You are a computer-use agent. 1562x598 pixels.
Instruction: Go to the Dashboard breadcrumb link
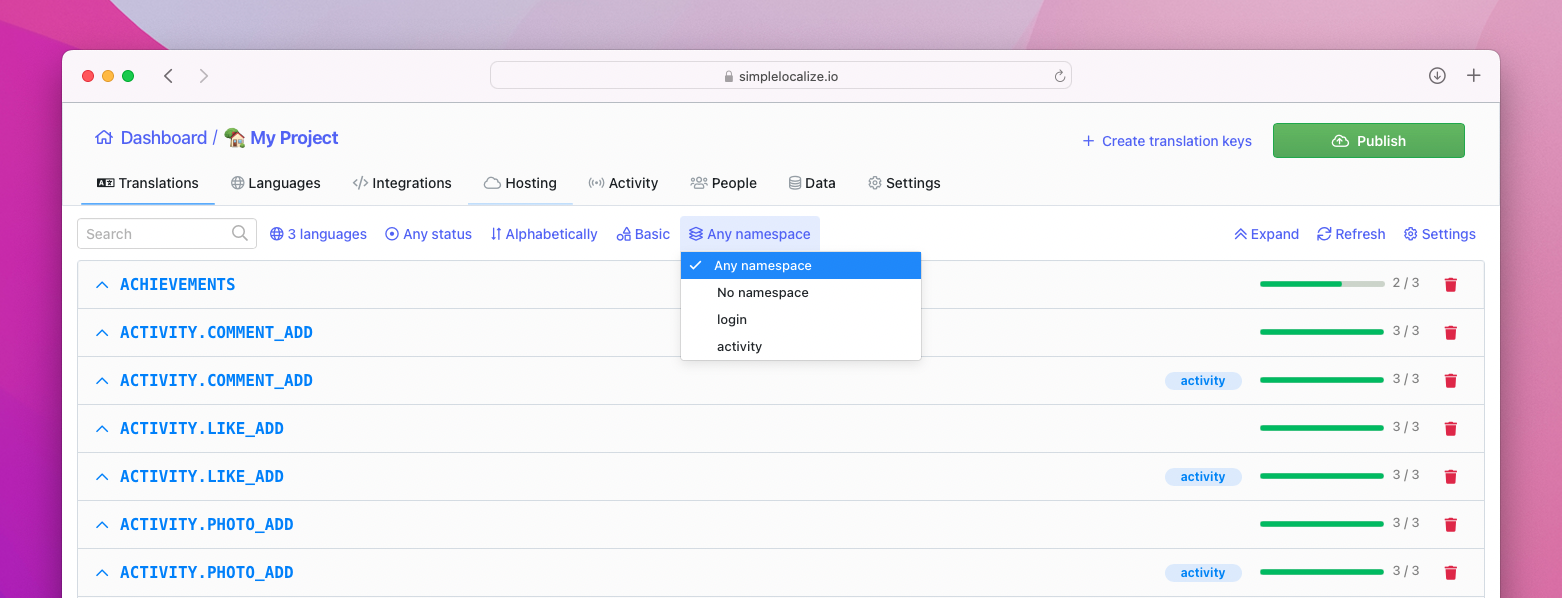point(151,138)
